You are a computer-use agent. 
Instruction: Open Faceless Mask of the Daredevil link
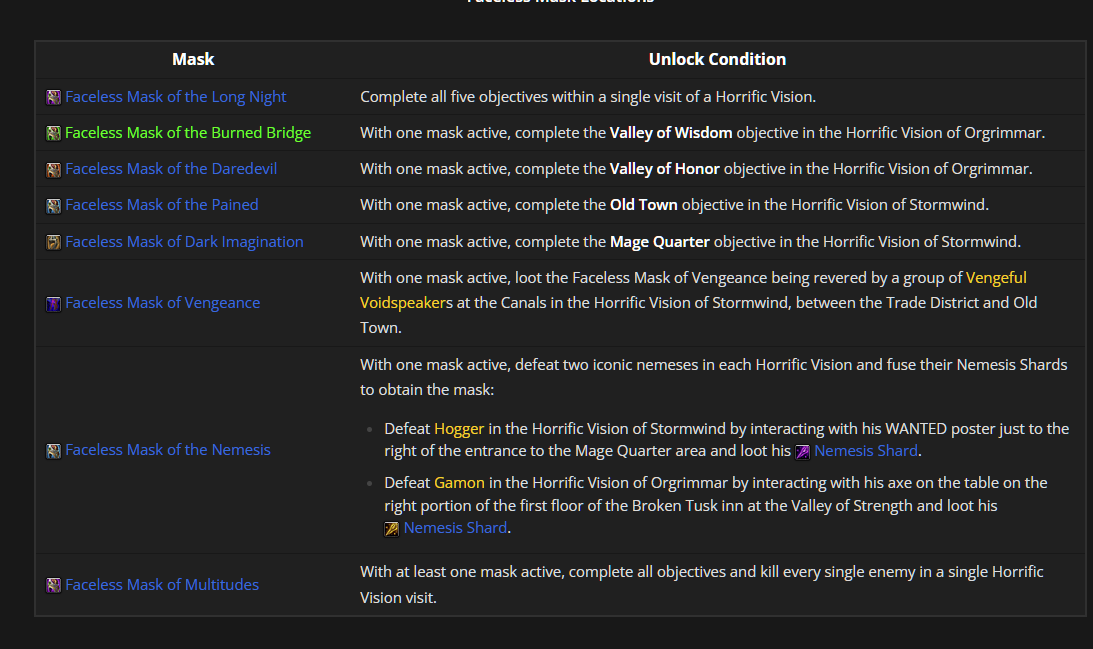[171, 169]
